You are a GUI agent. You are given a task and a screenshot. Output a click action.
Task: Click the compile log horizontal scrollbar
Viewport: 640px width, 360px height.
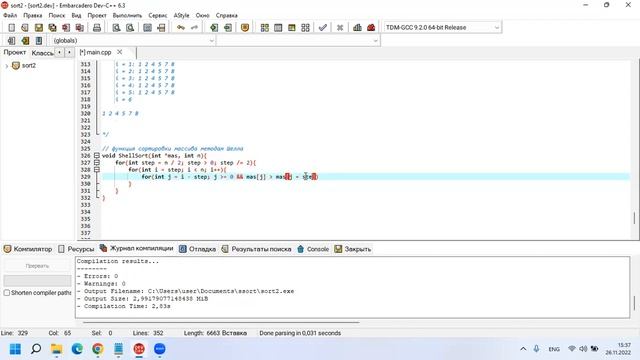point(221,322)
